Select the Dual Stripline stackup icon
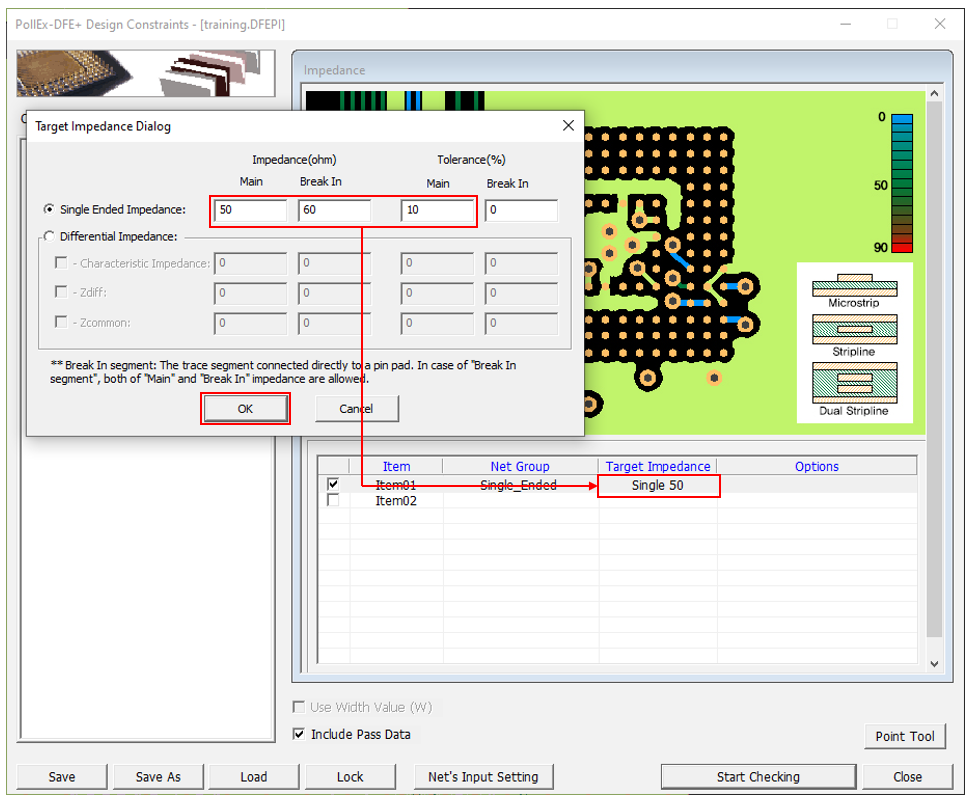The height and width of the screenshot is (802, 971). (x=854, y=383)
